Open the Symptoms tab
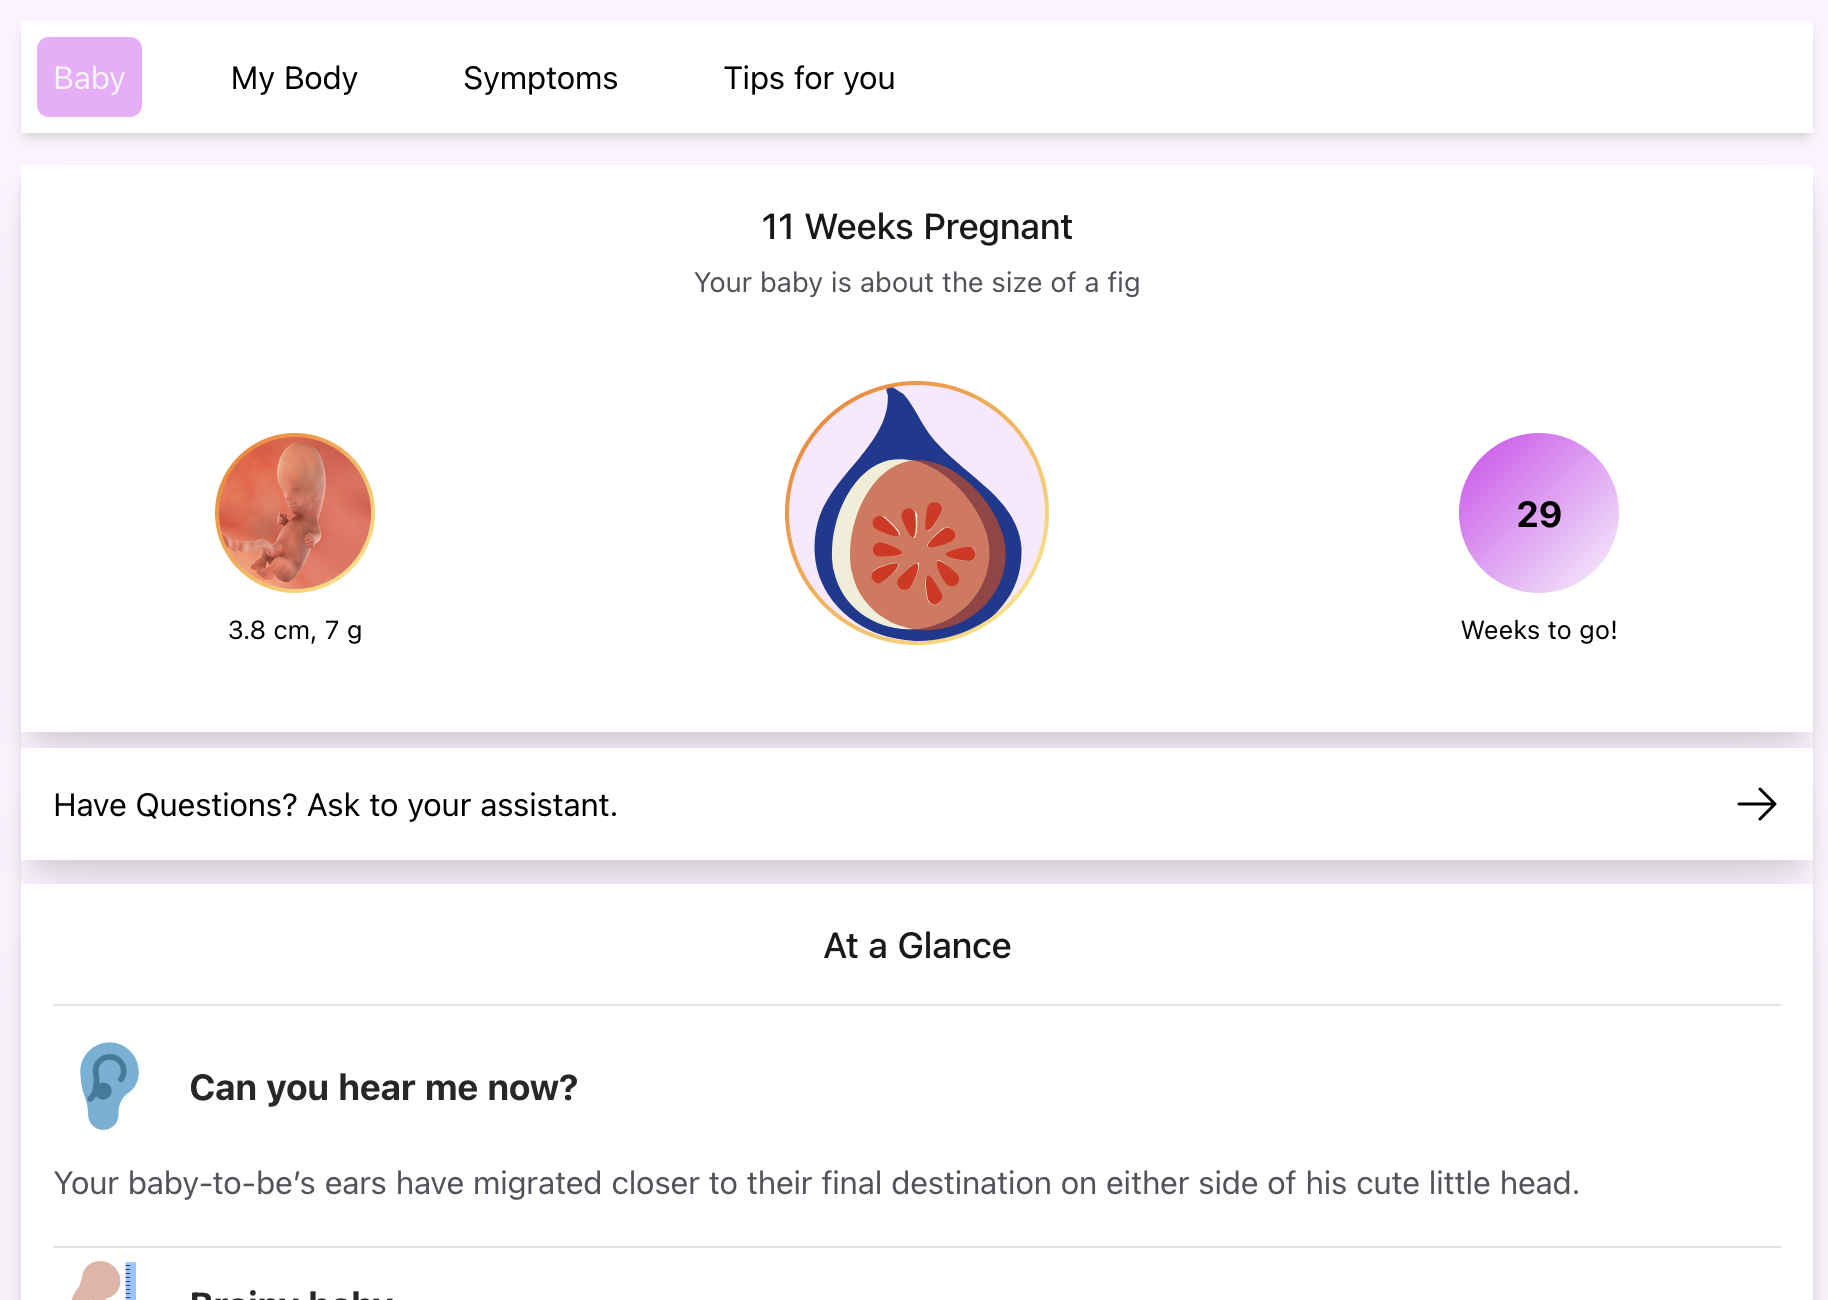The image size is (1828, 1300). click(540, 78)
